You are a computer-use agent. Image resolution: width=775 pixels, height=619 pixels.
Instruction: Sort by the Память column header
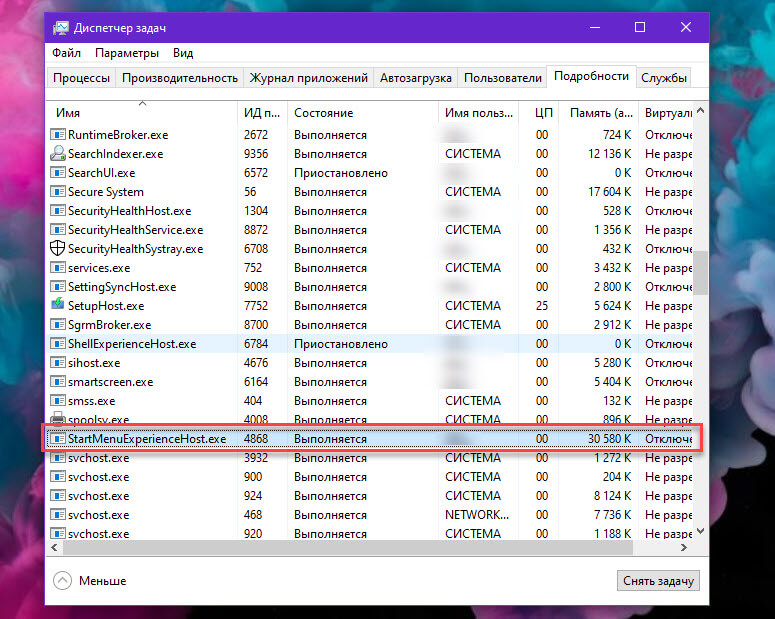click(x=599, y=113)
